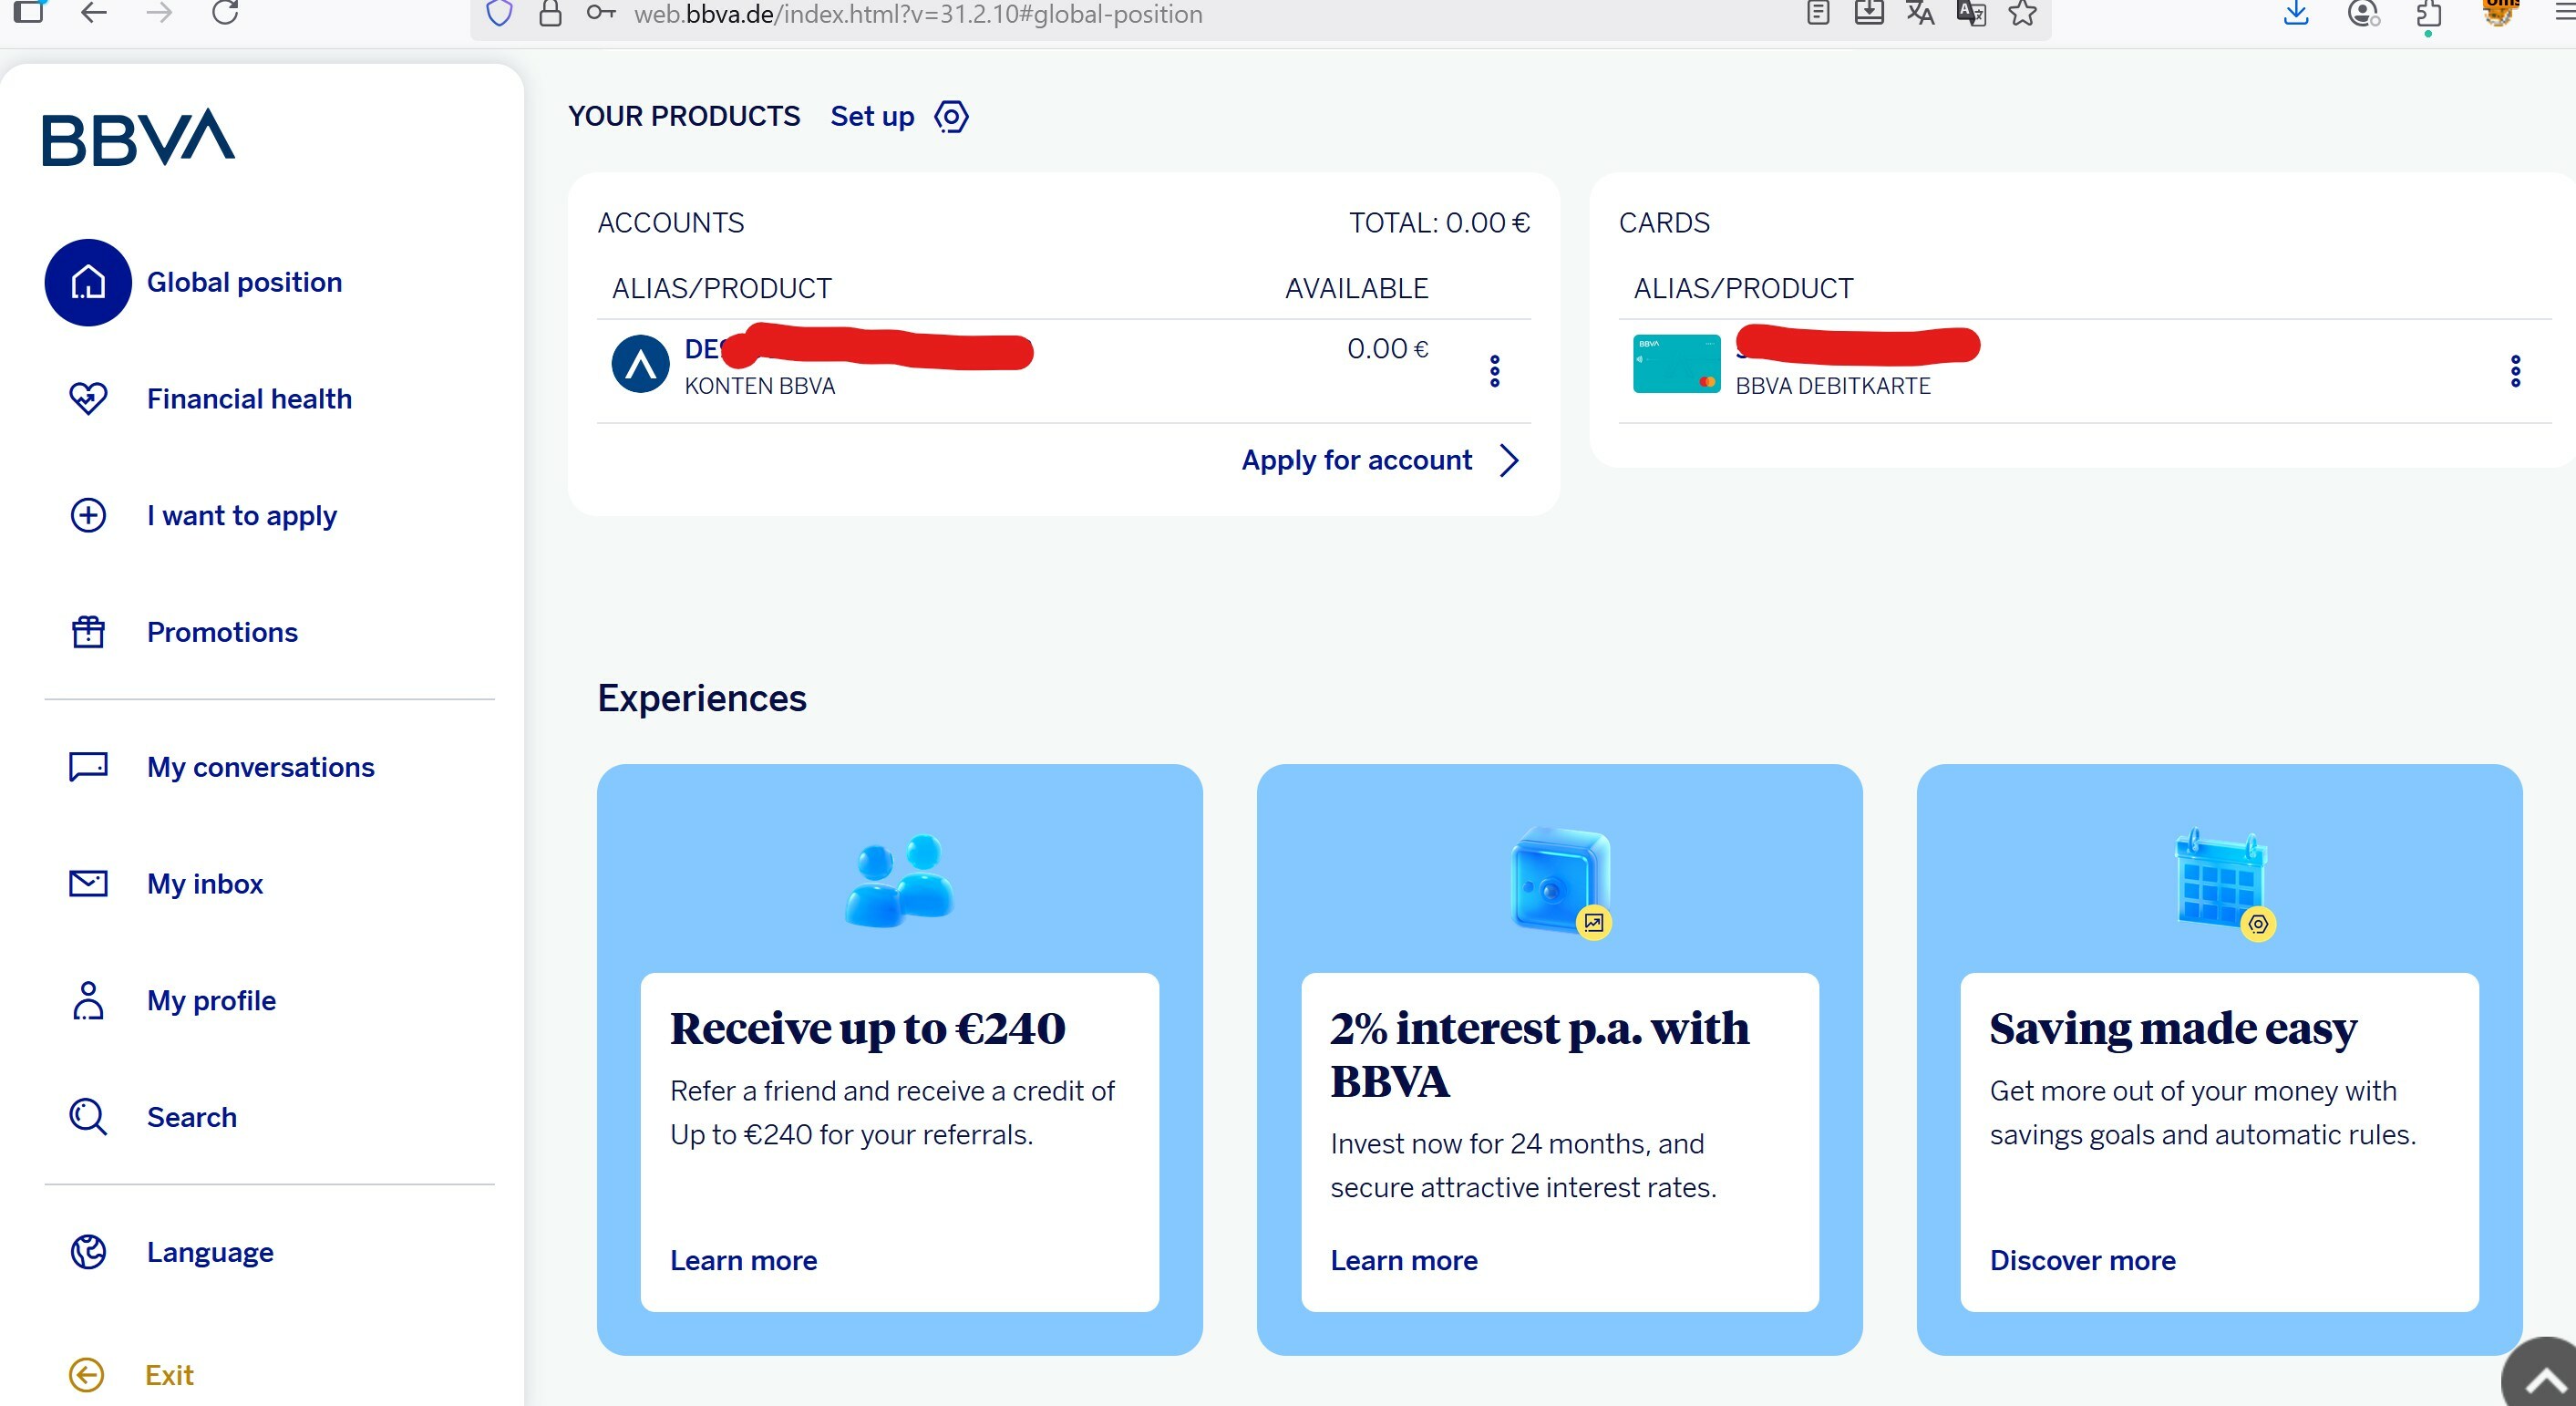Select Global position in the sidebar
Screen dimensions: 2576x1406
(244, 282)
